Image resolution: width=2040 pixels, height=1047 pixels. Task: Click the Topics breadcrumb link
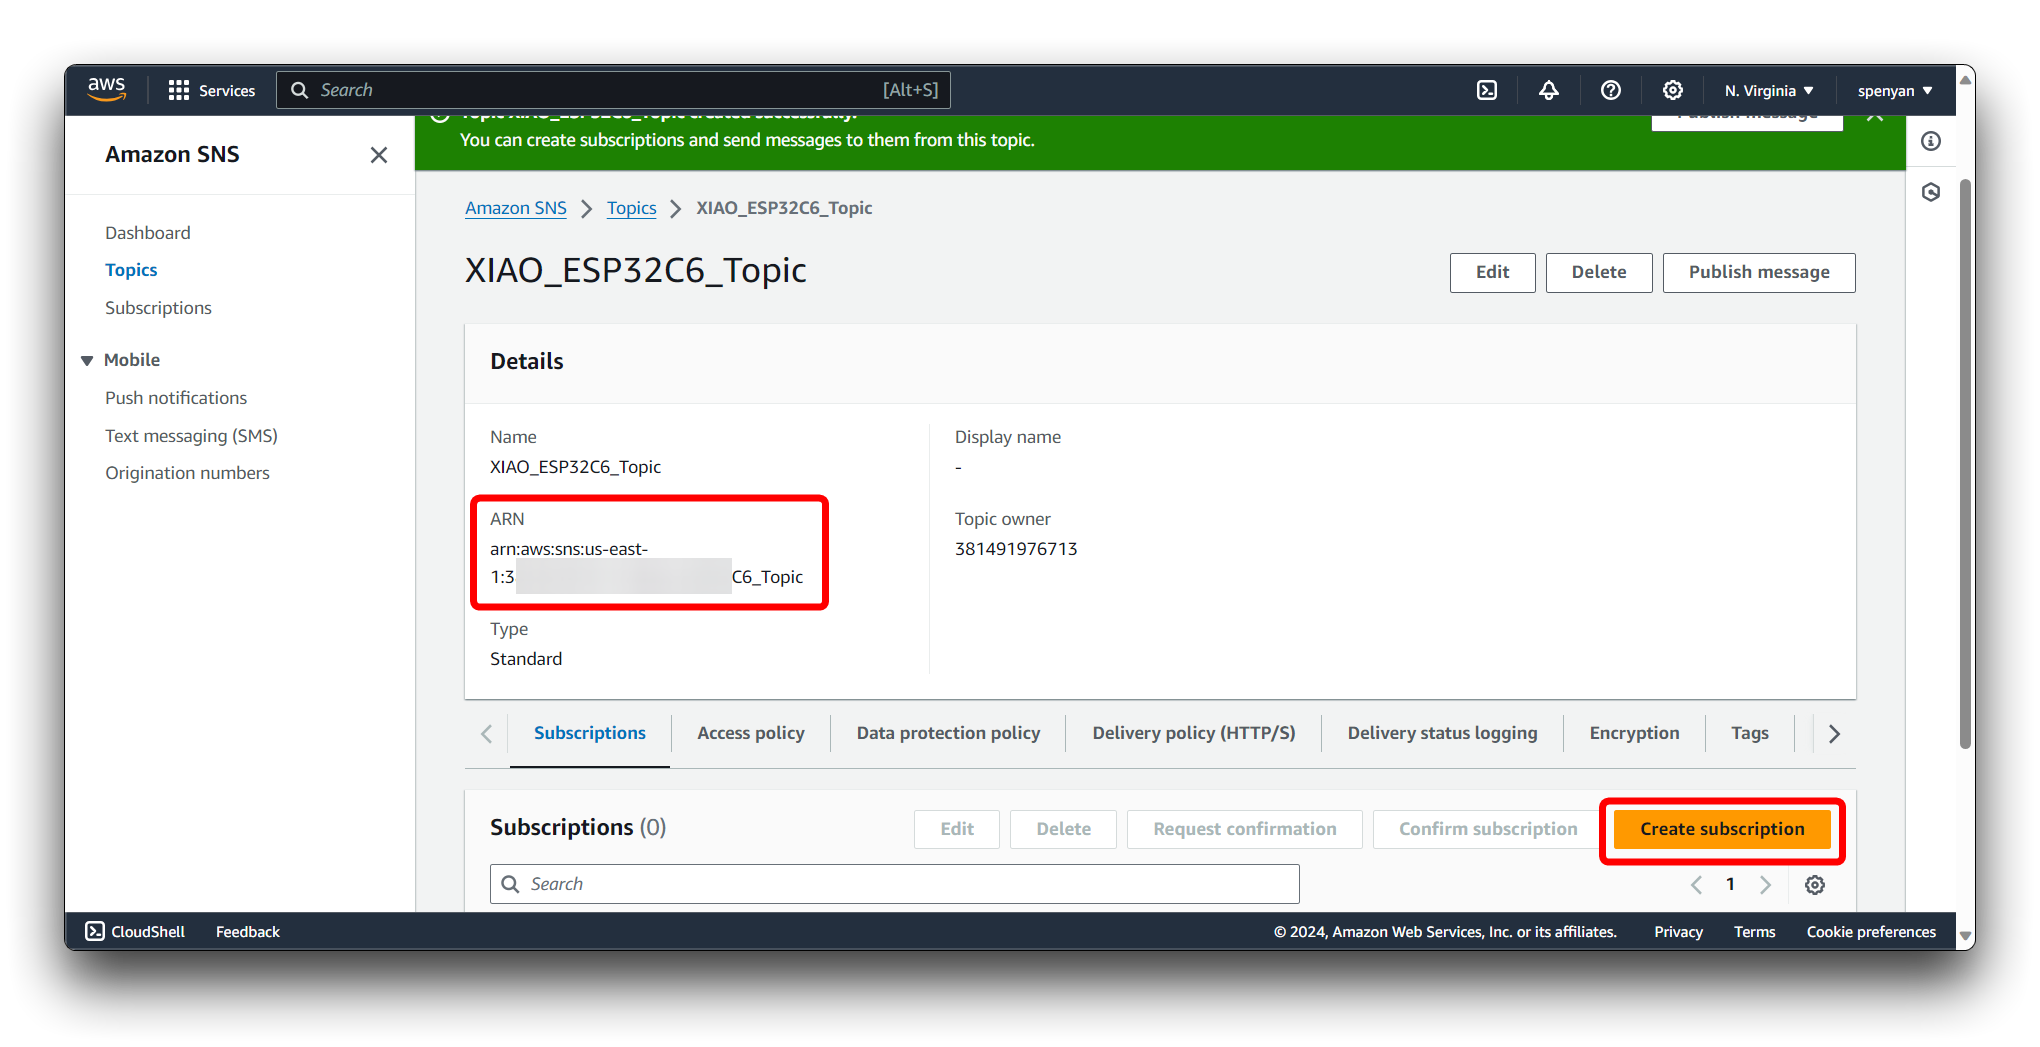click(632, 208)
